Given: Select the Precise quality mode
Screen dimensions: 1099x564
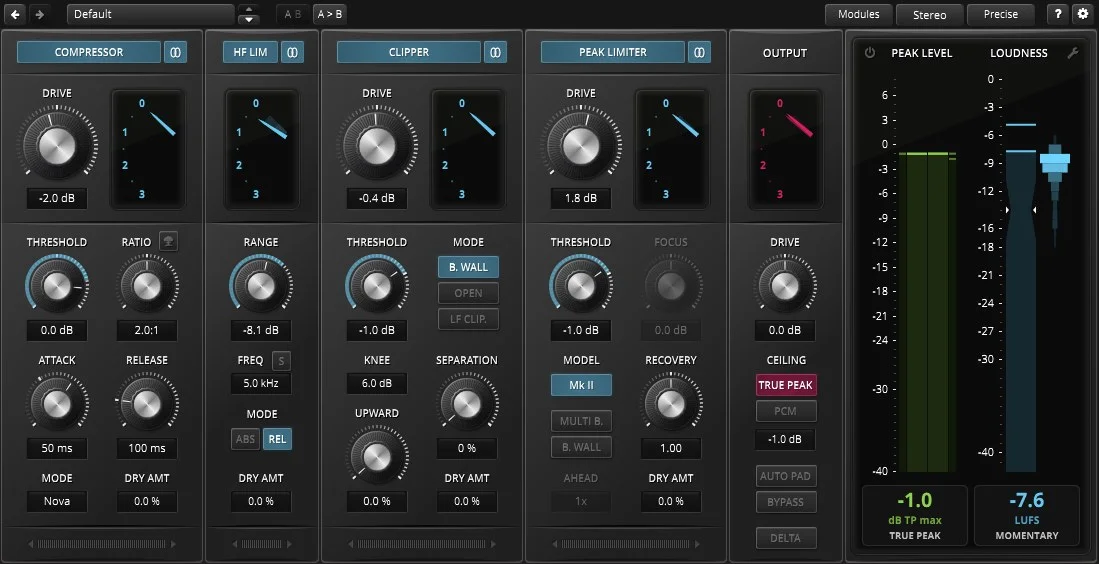Looking at the screenshot, I should (x=1001, y=14).
